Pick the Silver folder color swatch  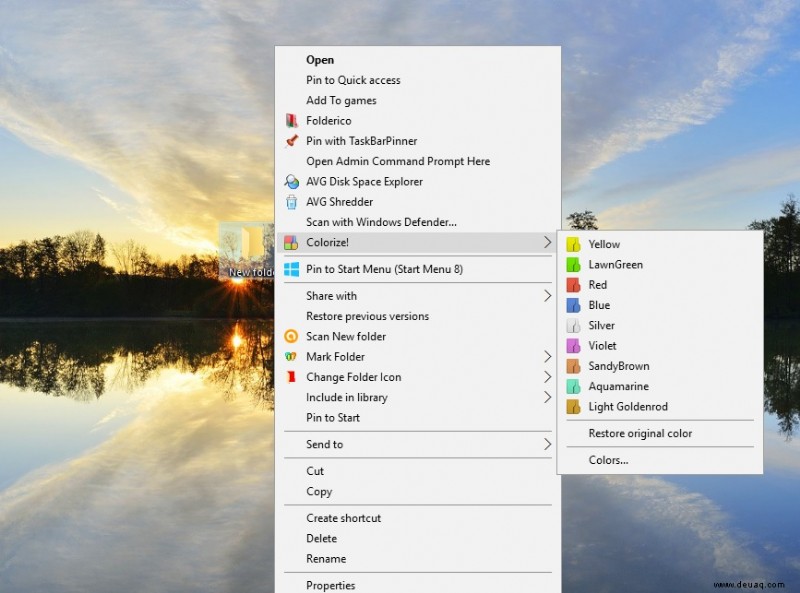(x=573, y=326)
